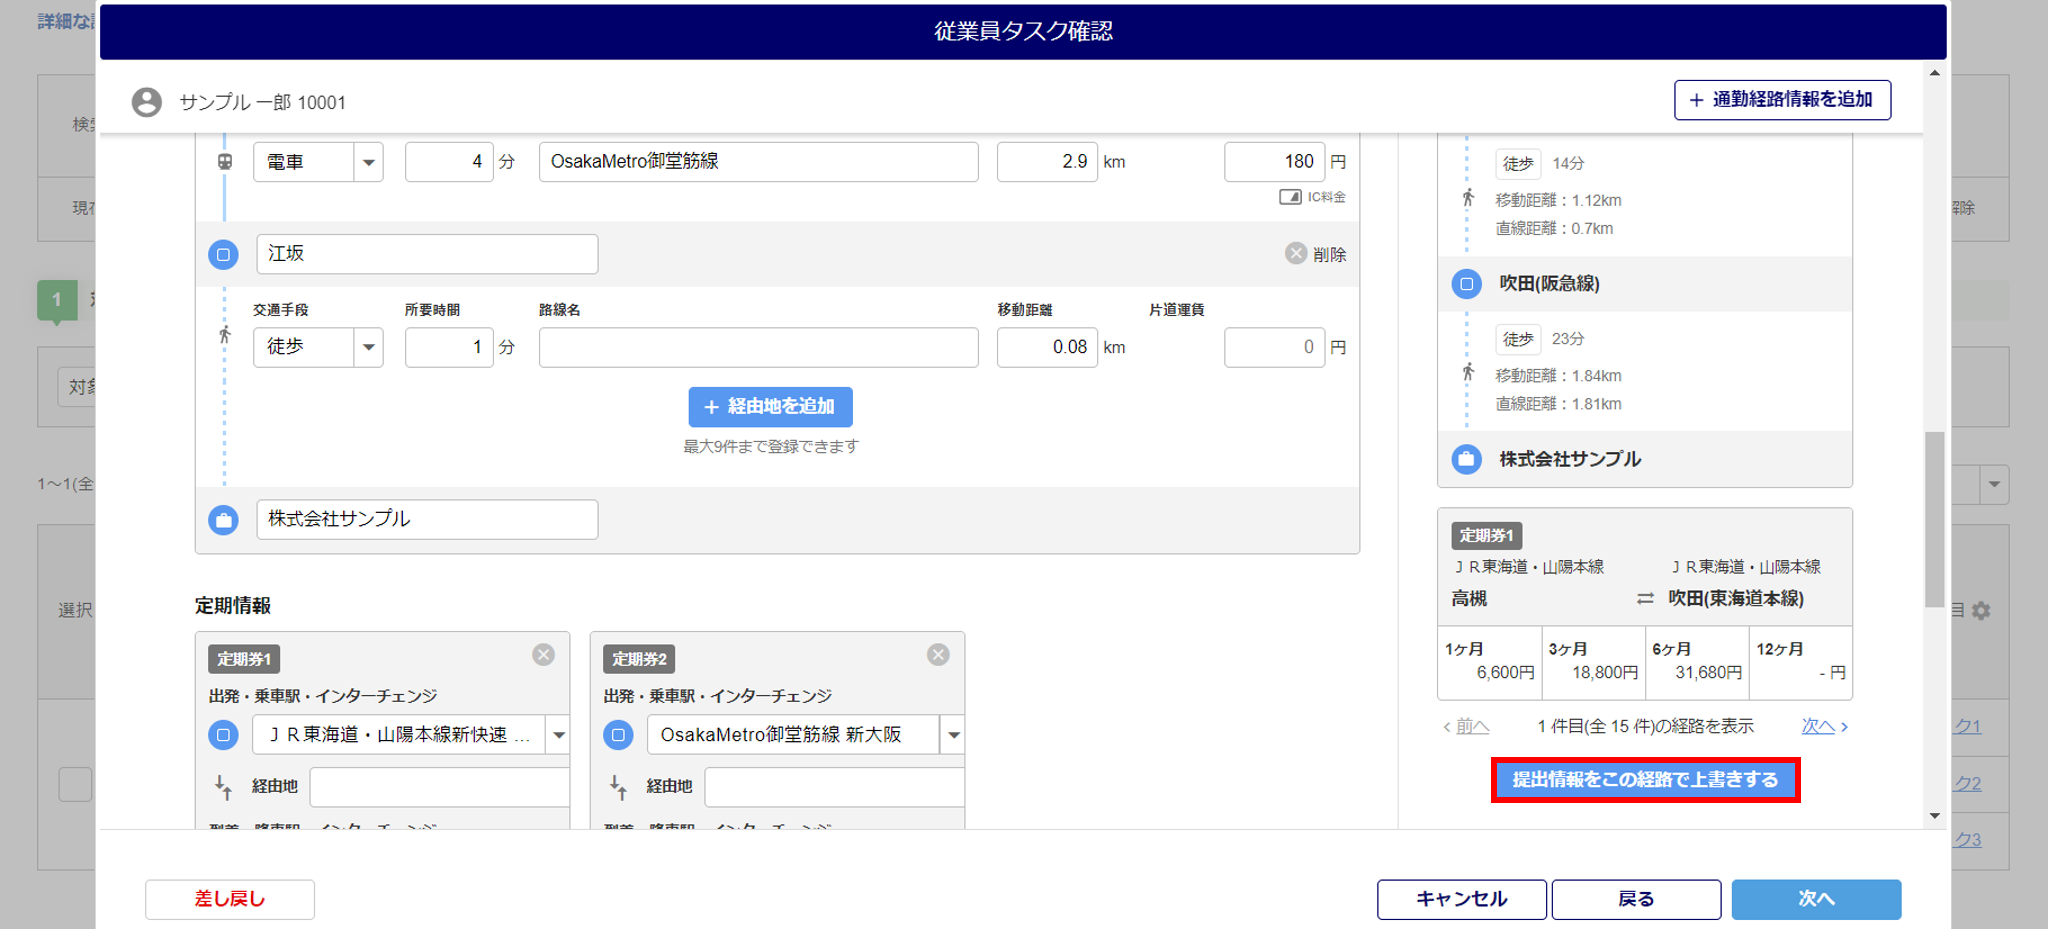Image resolution: width=2048 pixels, height=929 pixels.
Task: Remove the 定期券1 card with its X icon
Action: pyautogui.click(x=543, y=655)
